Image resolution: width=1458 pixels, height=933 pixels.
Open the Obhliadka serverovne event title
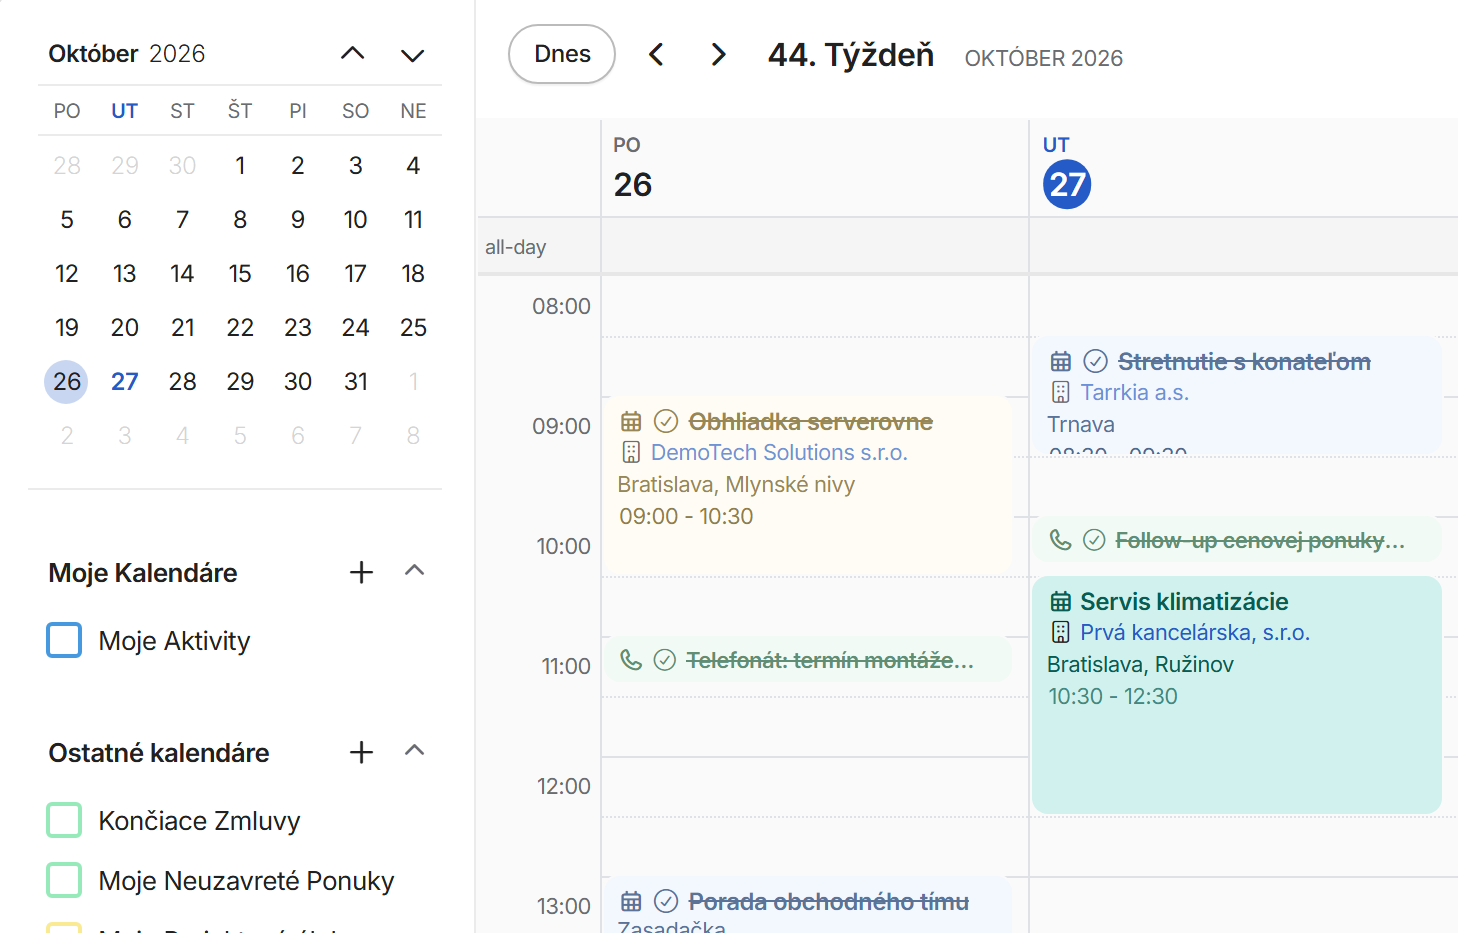tap(811, 421)
